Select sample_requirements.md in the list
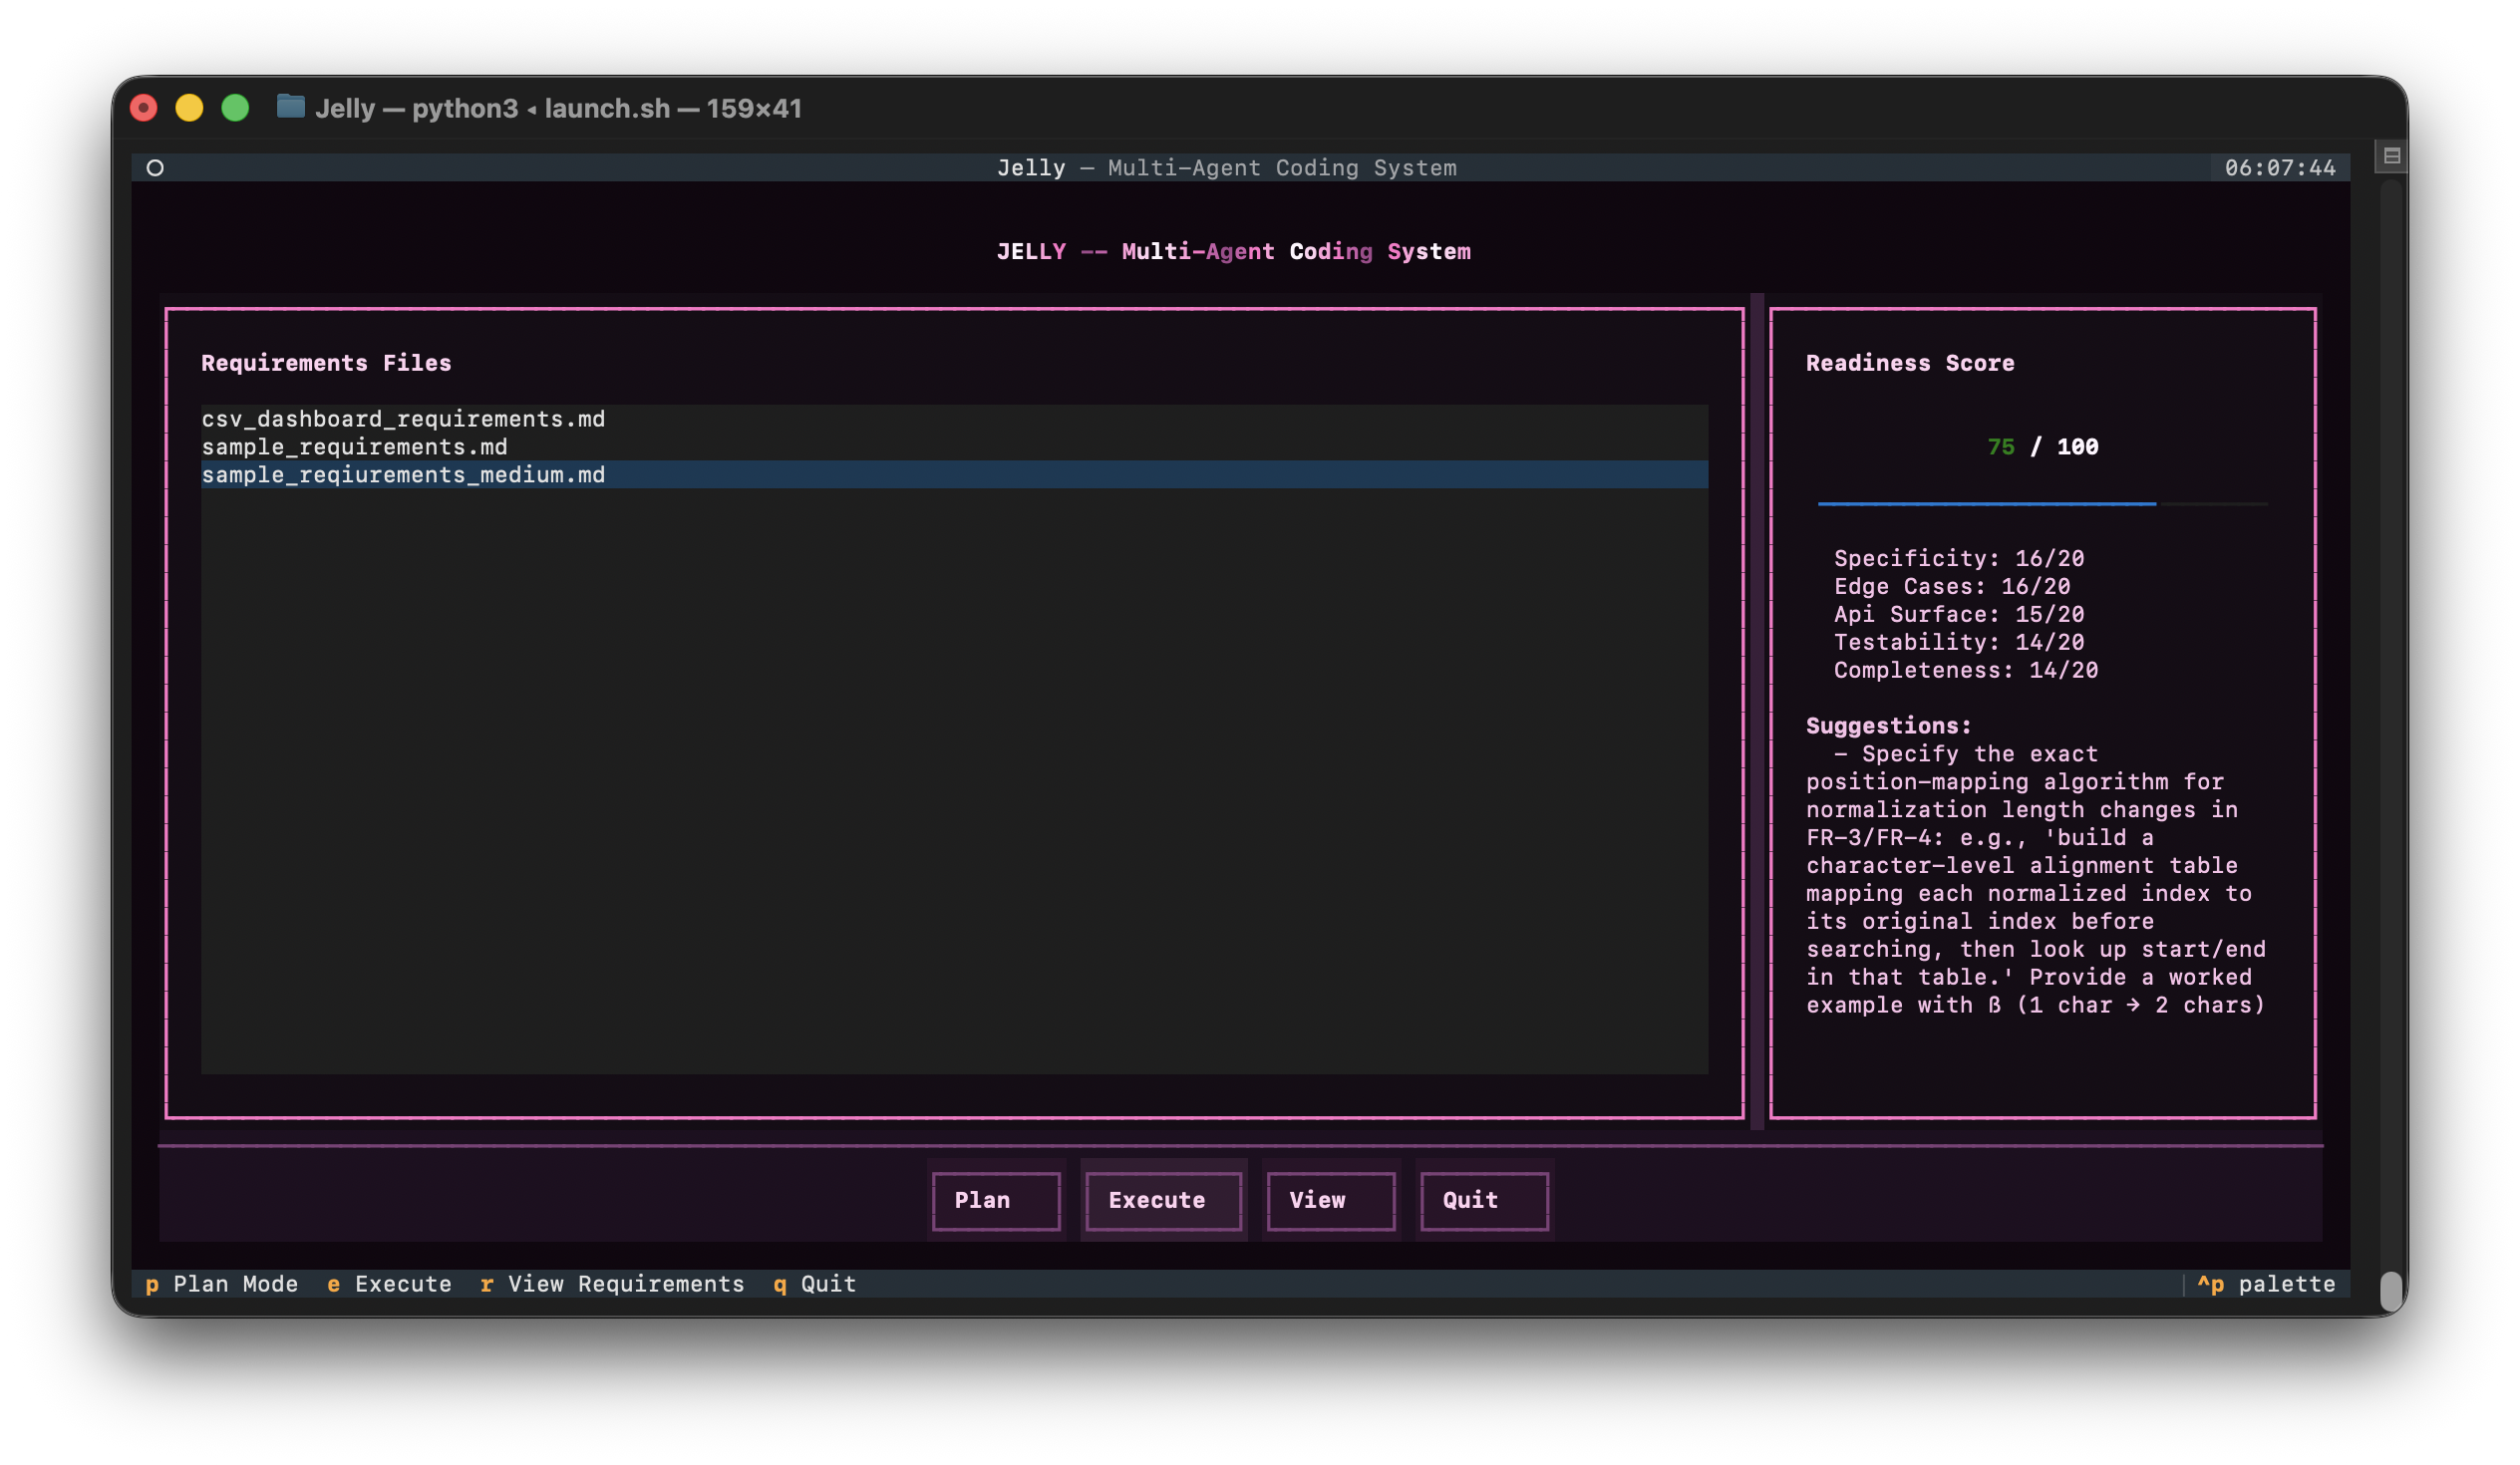 tap(354, 447)
